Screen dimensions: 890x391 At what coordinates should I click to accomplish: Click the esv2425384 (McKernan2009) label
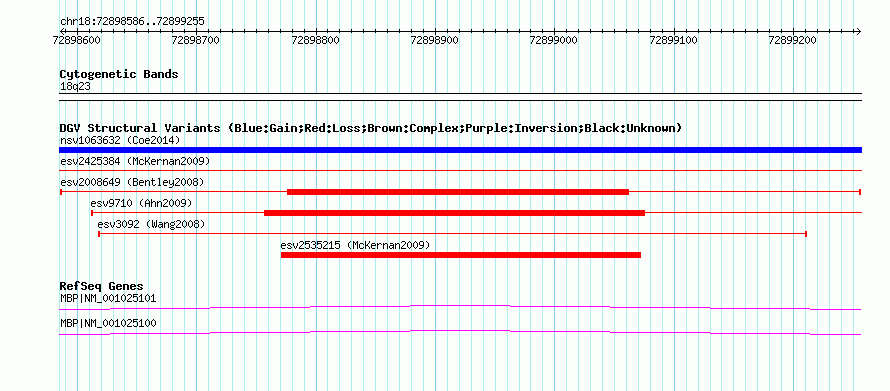click(135, 161)
